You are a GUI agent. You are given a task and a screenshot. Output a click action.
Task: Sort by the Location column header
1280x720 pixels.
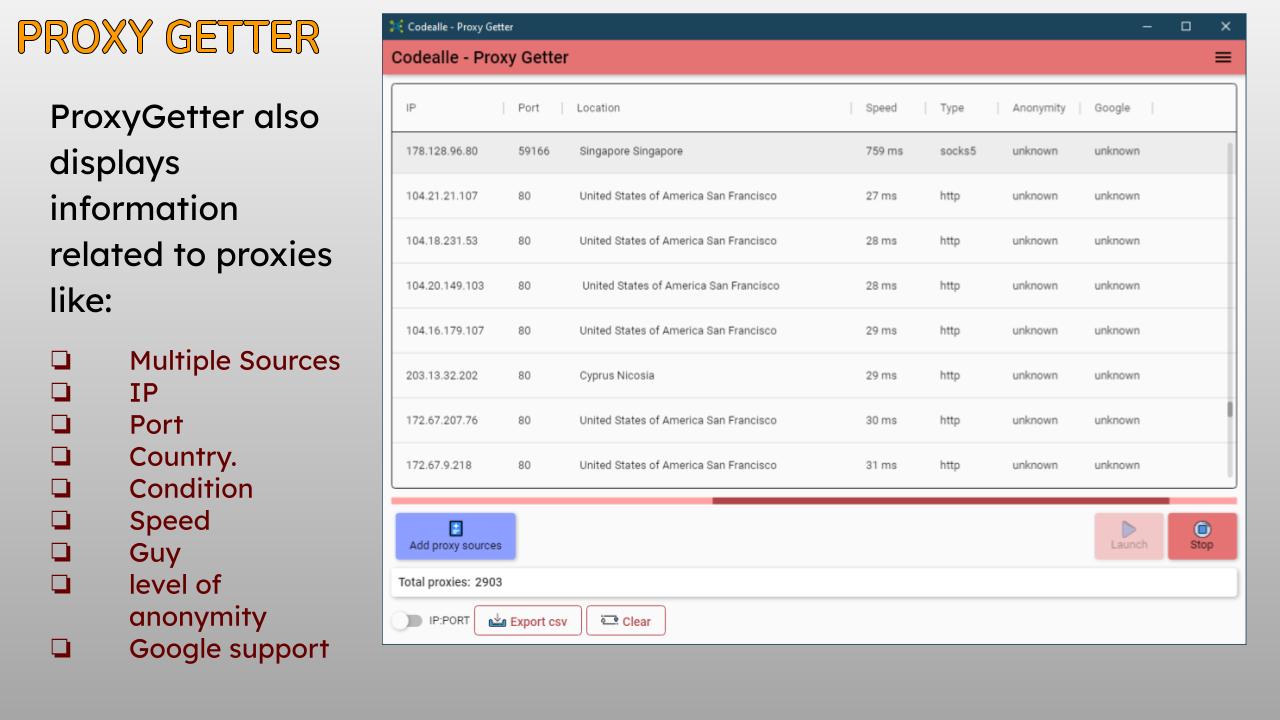click(x=598, y=108)
